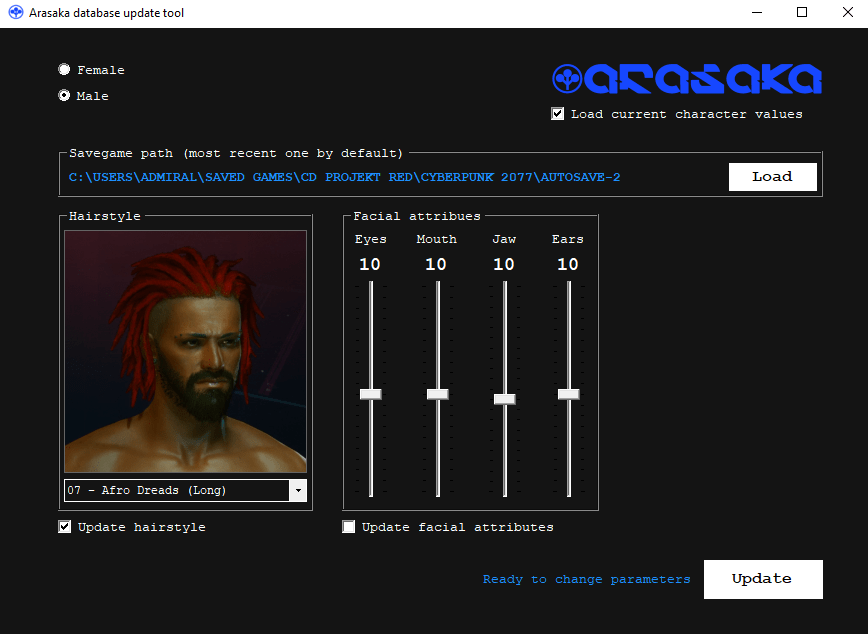This screenshot has width=868, height=634.
Task: Click the Arasaka app icon in title bar
Action: [x=15, y=13]
